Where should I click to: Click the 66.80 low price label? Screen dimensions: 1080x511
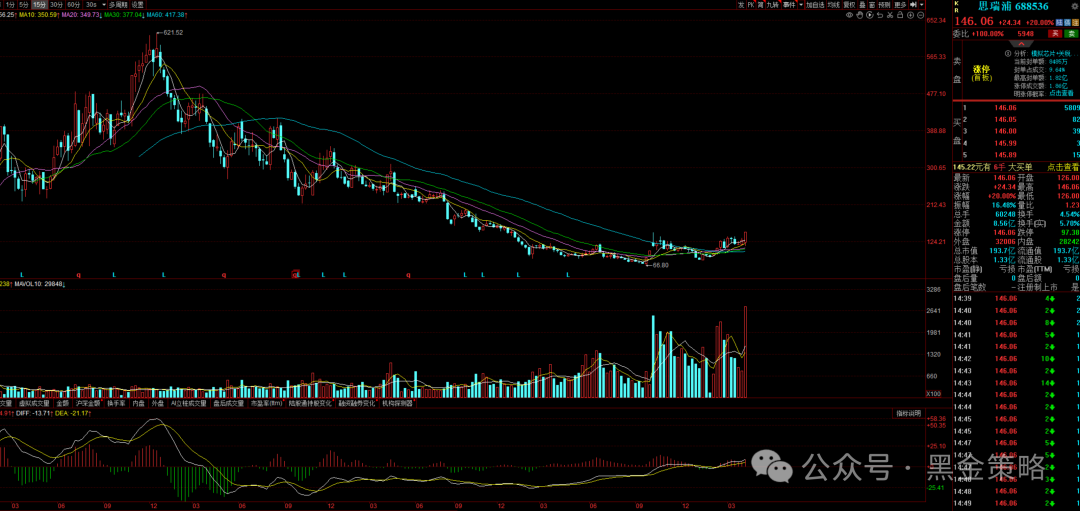click(660, 264)
